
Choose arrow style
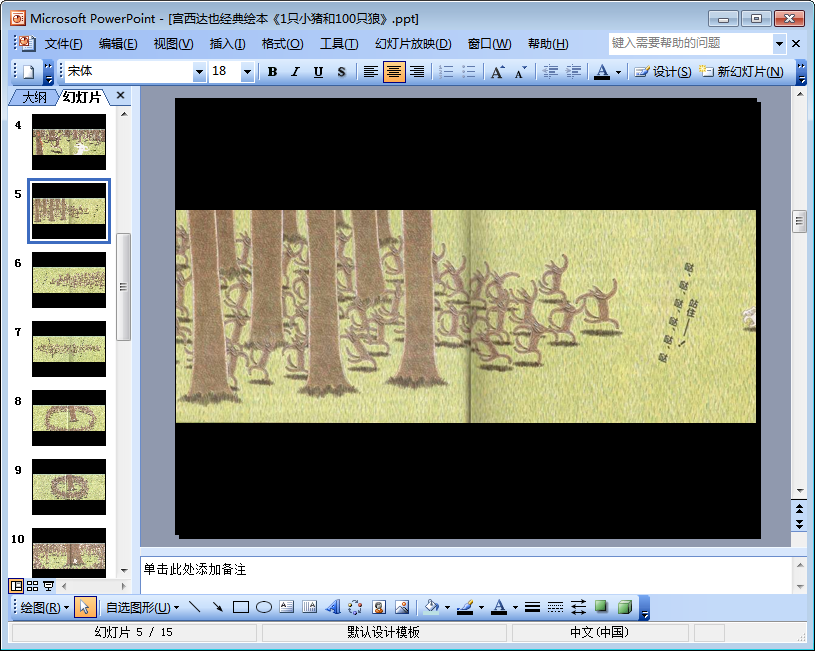578,607
